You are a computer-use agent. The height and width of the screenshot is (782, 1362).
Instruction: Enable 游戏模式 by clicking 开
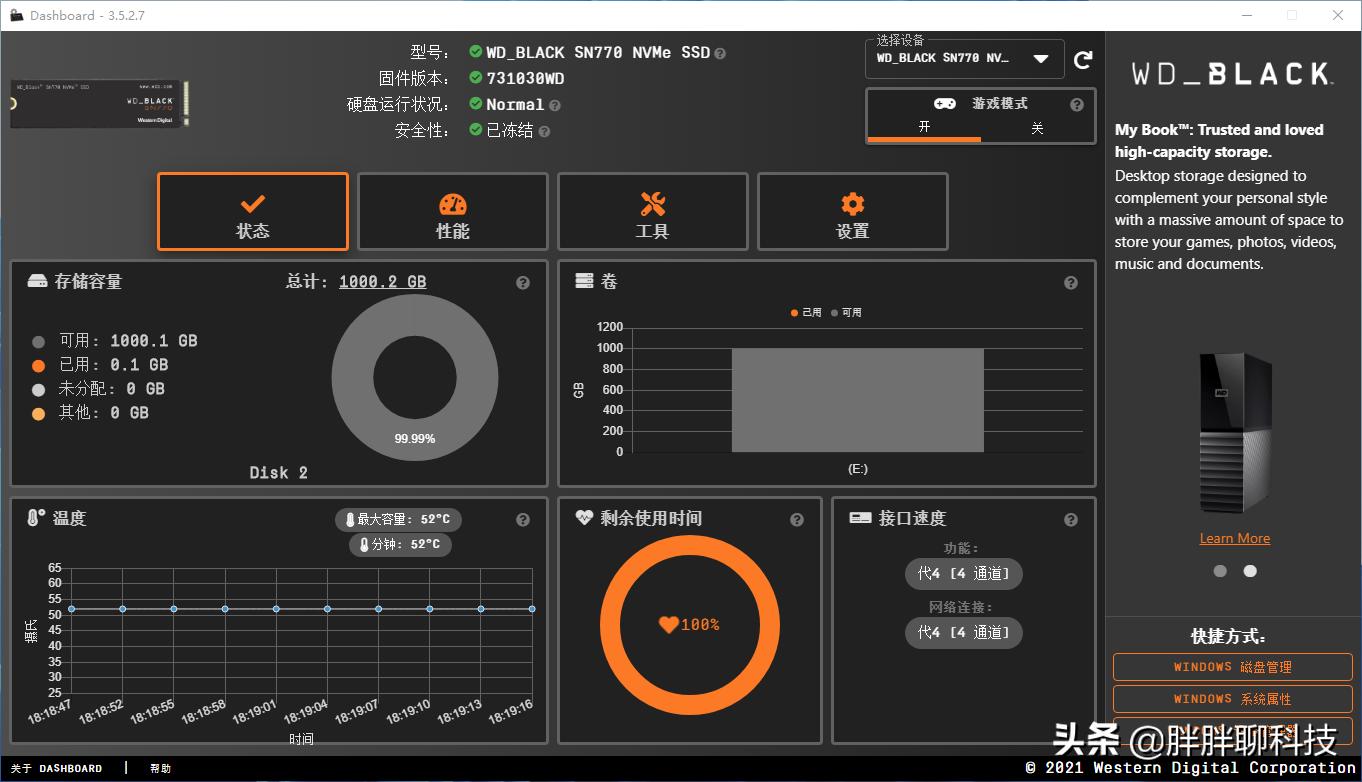(922, 128)
